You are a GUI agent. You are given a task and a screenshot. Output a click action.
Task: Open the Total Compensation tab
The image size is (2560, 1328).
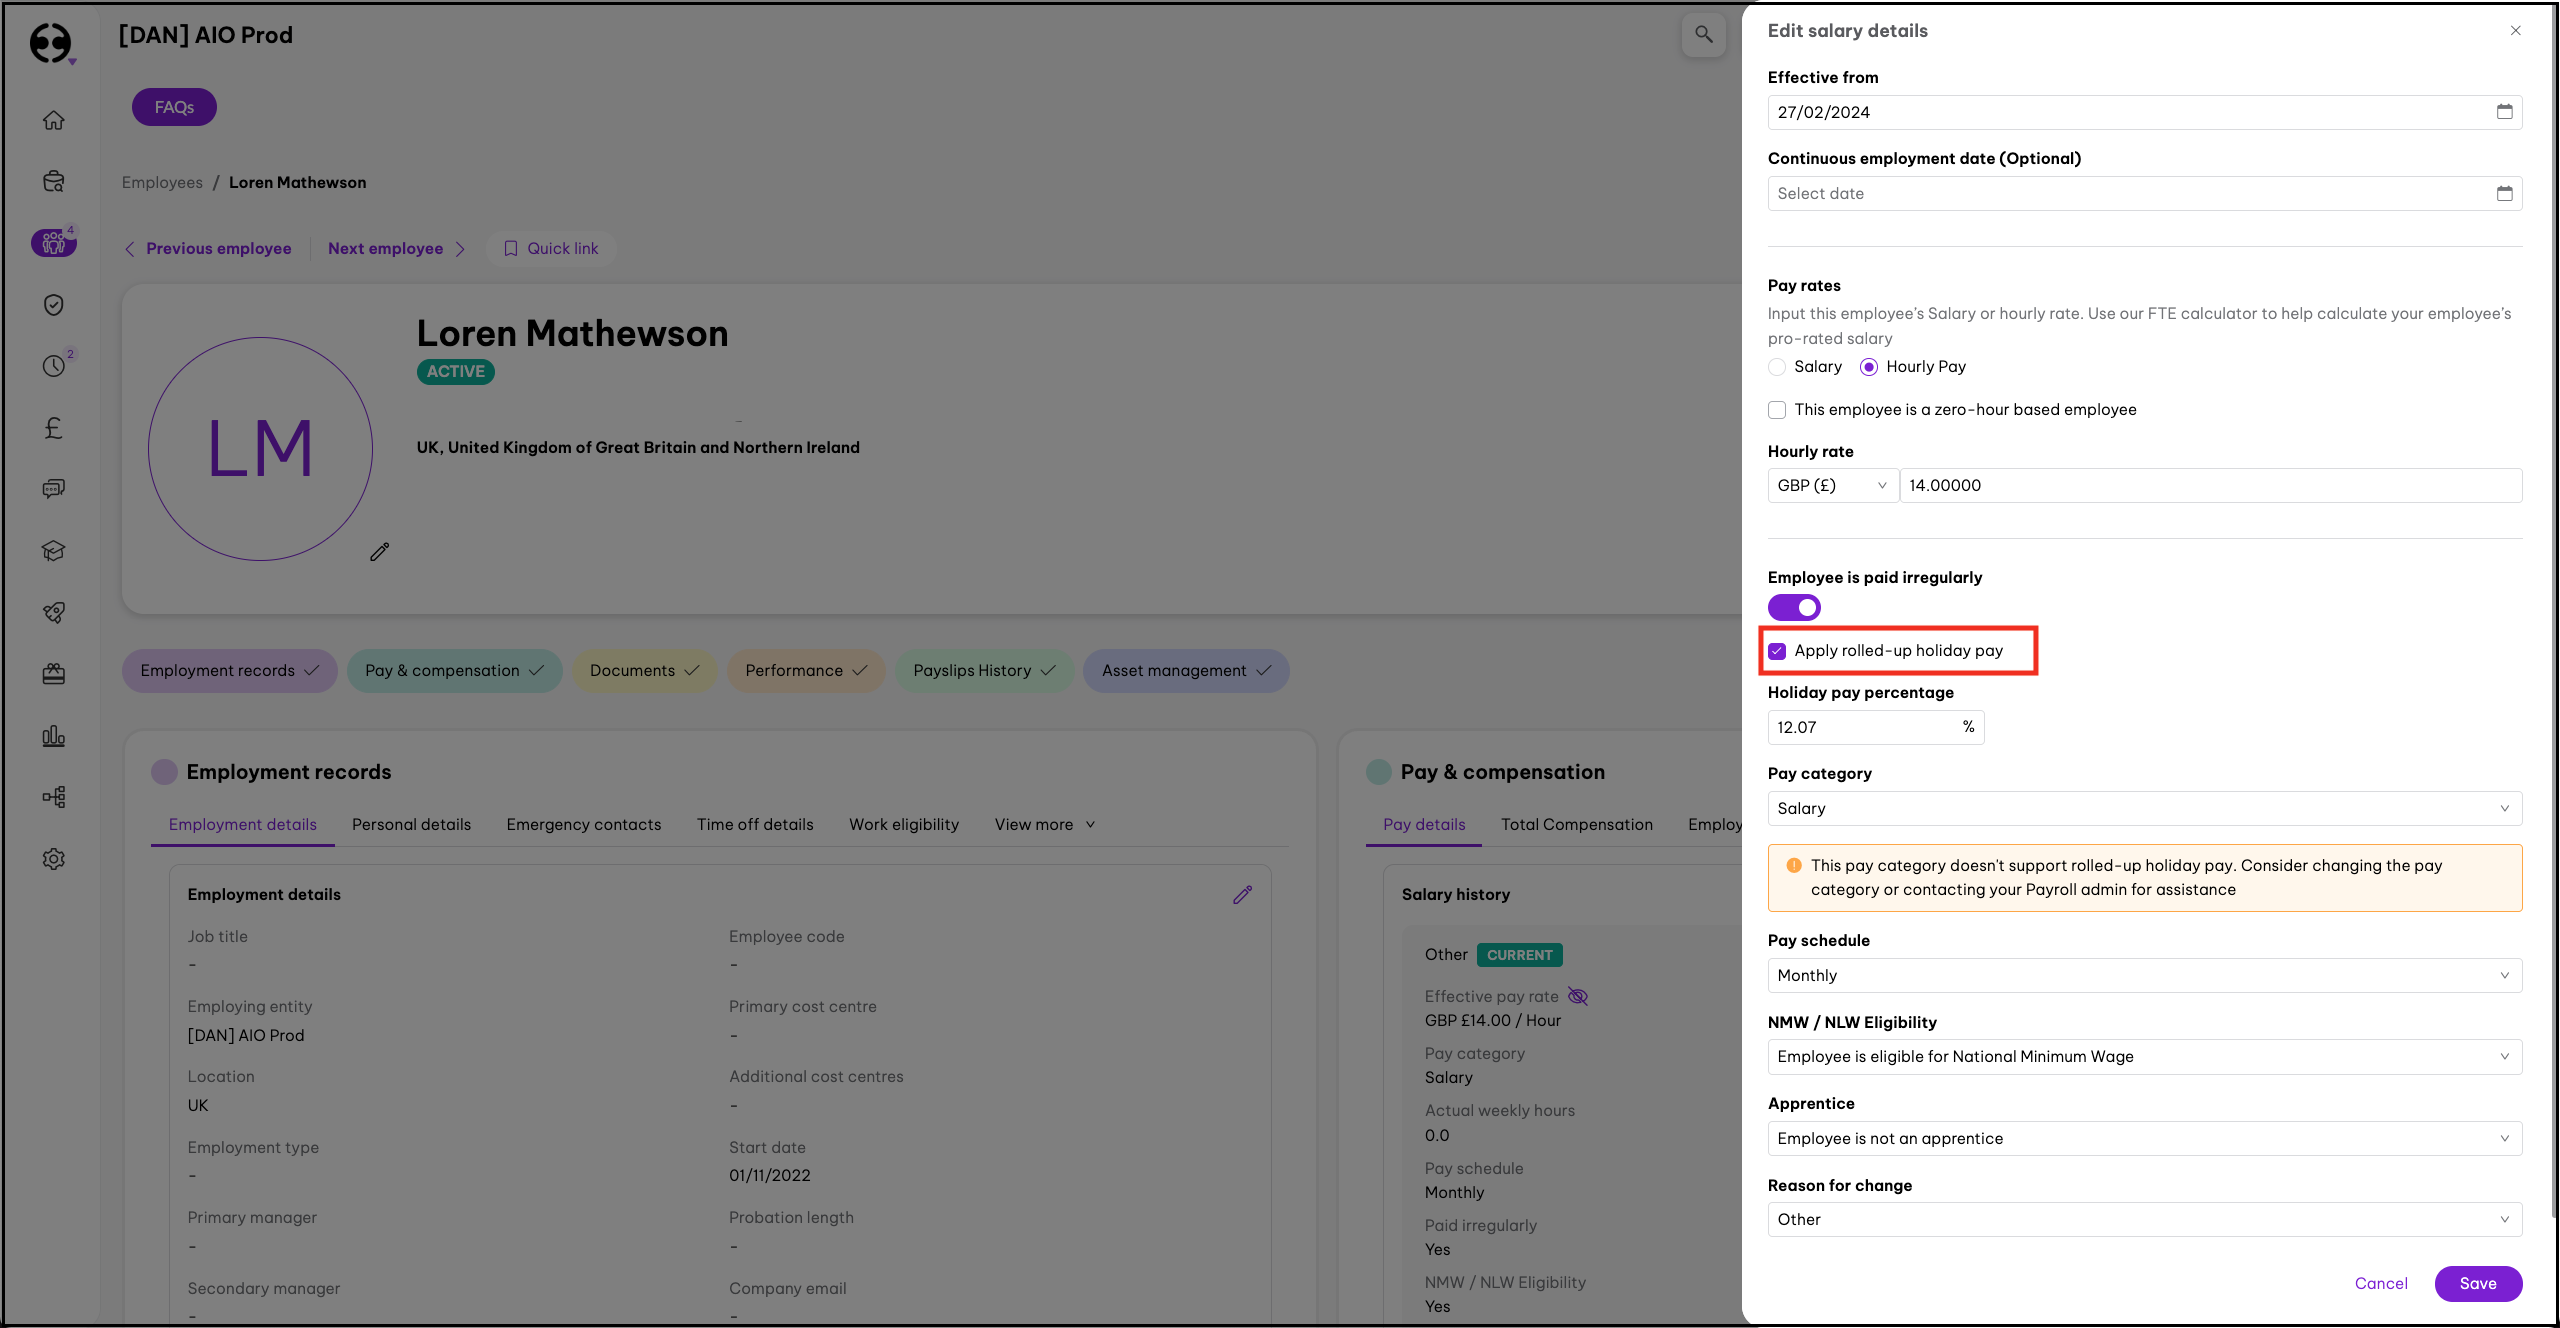[x=1576, y=824]
